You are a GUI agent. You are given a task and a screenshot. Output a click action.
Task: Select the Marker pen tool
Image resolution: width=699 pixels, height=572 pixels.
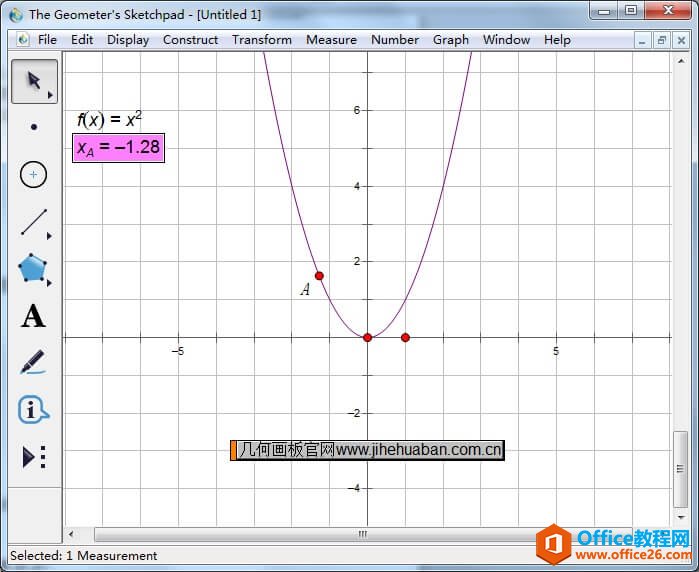coord(33,362)
